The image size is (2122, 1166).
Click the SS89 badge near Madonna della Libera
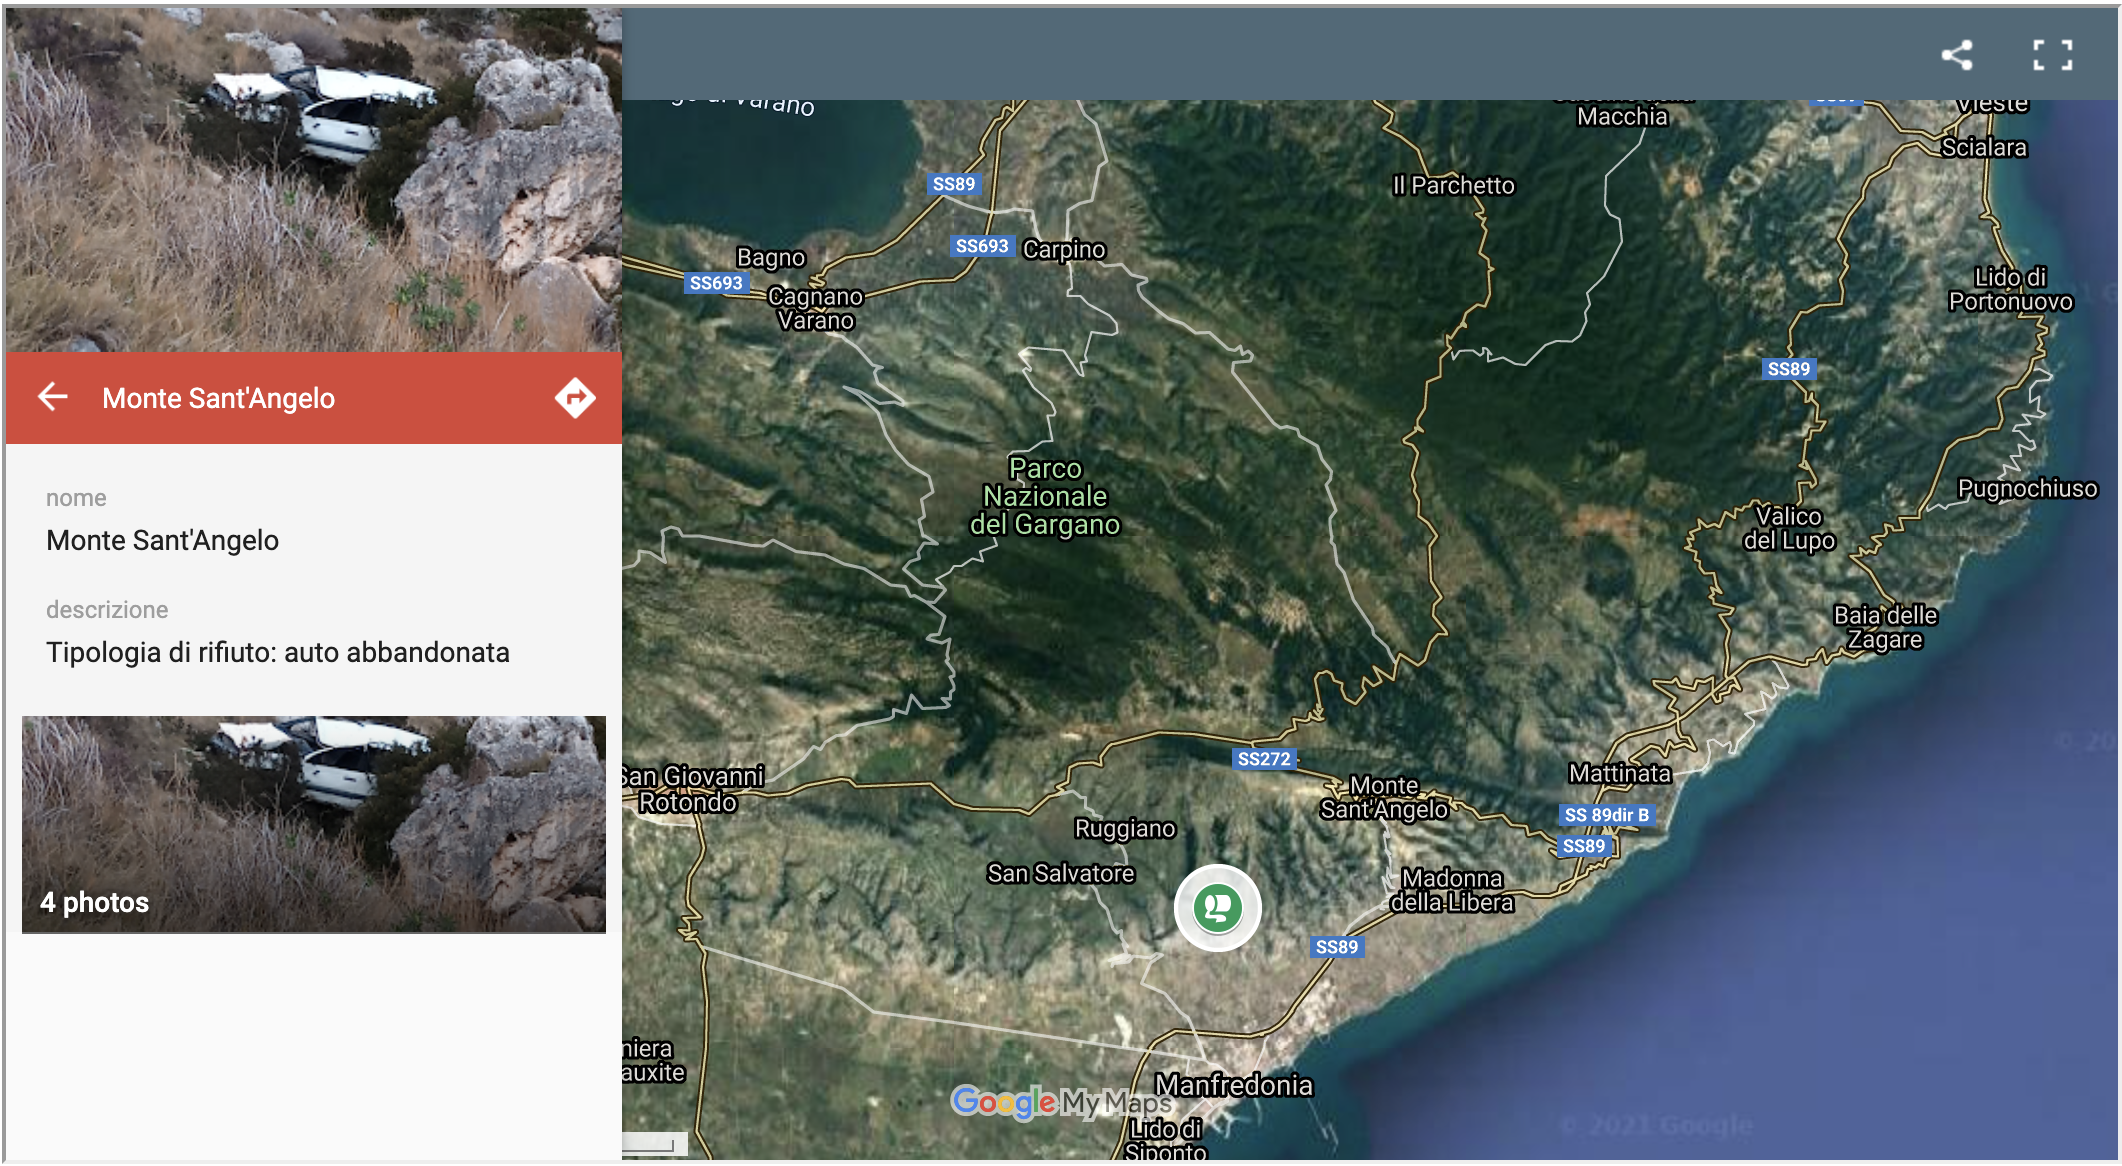1337,947
